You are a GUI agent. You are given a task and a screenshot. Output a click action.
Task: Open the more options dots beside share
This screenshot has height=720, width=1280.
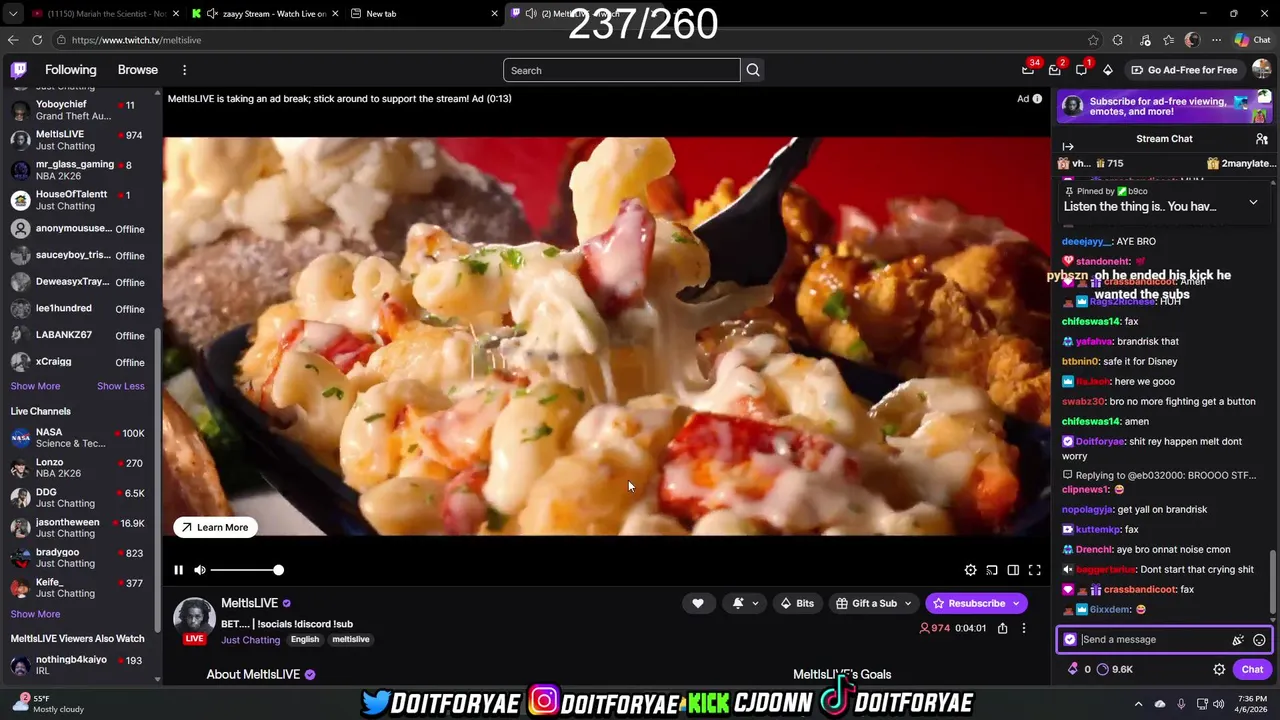click(1023, 628)
